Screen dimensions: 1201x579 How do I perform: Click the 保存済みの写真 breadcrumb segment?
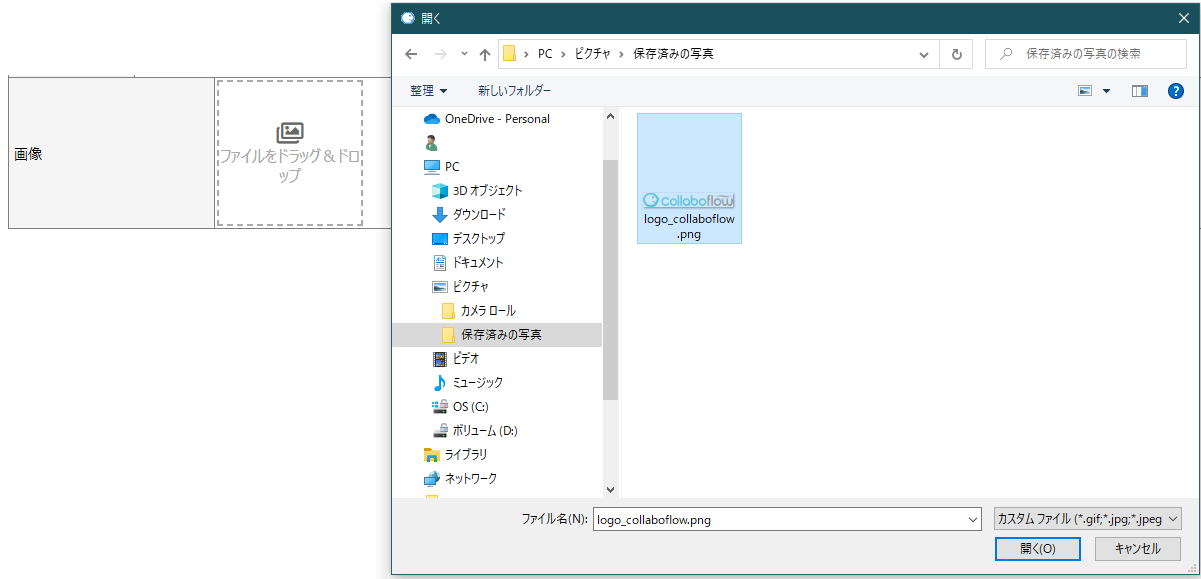pyautogui.click(x=674, y=54)
